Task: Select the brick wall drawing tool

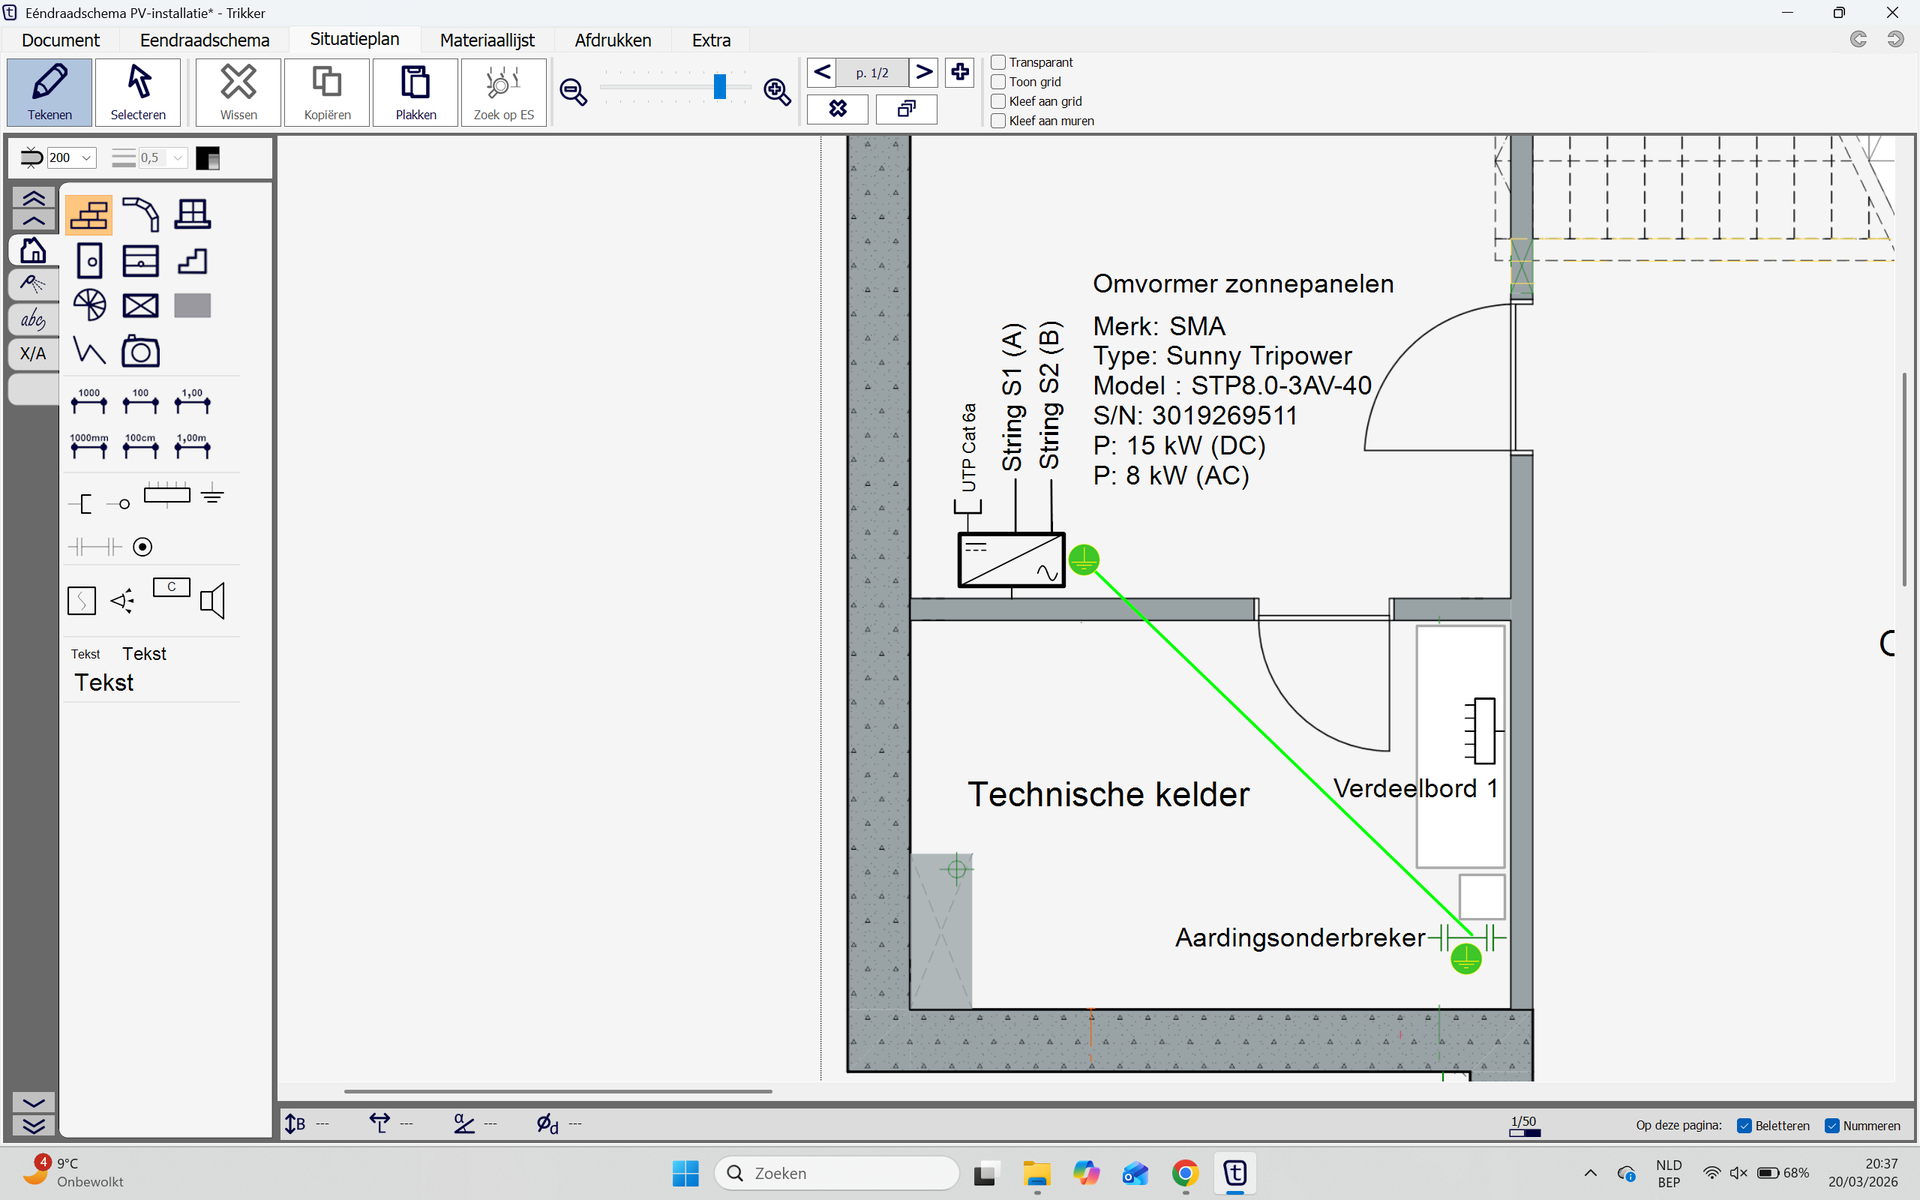Action: pos(89,215)
